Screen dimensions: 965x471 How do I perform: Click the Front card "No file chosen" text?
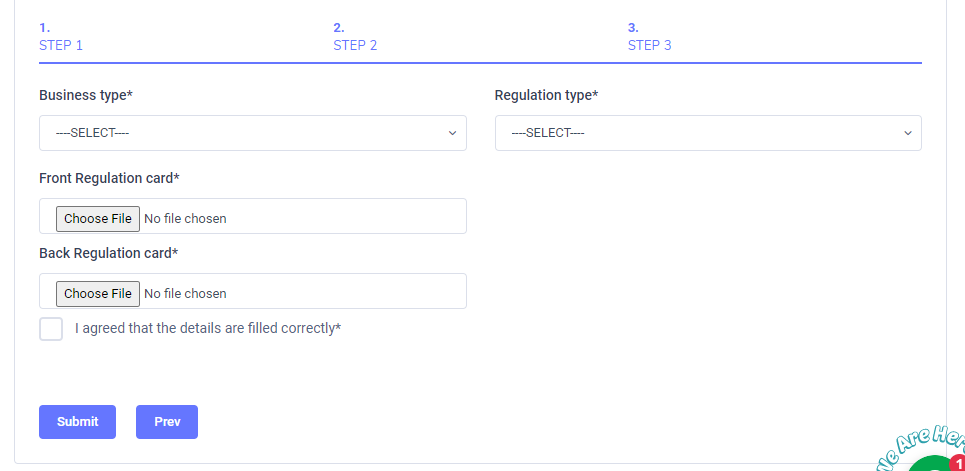[185, 218]
